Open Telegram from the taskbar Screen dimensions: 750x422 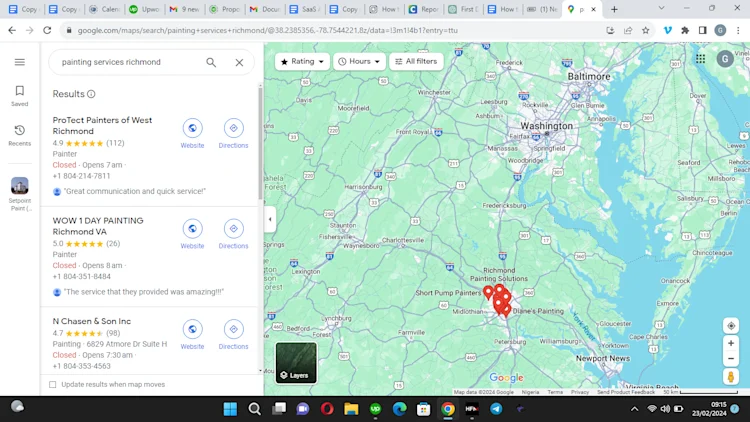[x=496, y=409]
